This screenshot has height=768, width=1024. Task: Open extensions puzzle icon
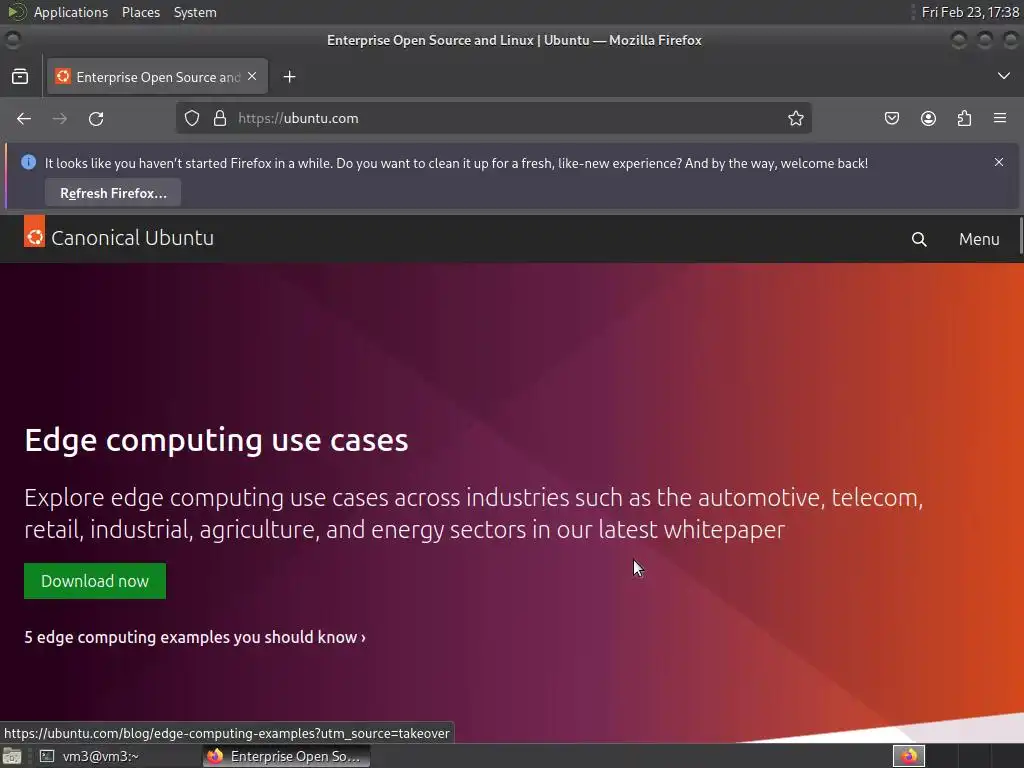tap(964, 118)
